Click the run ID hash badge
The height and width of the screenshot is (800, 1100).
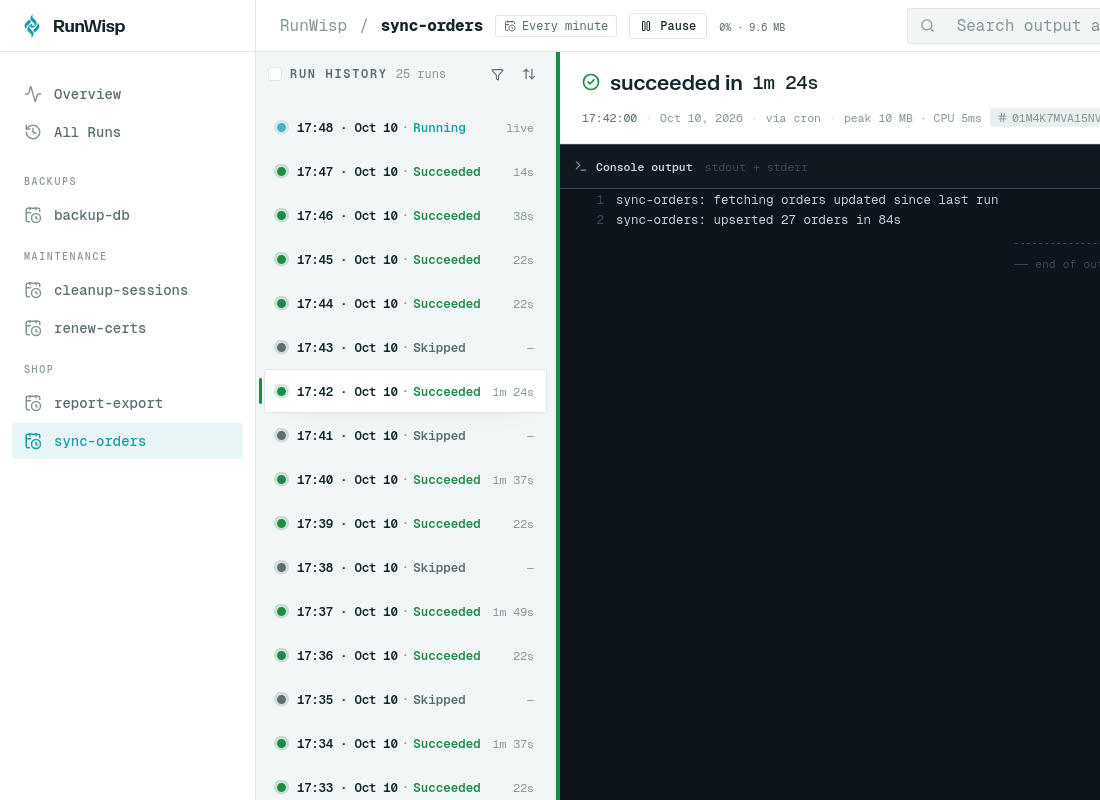(1045, 118)
